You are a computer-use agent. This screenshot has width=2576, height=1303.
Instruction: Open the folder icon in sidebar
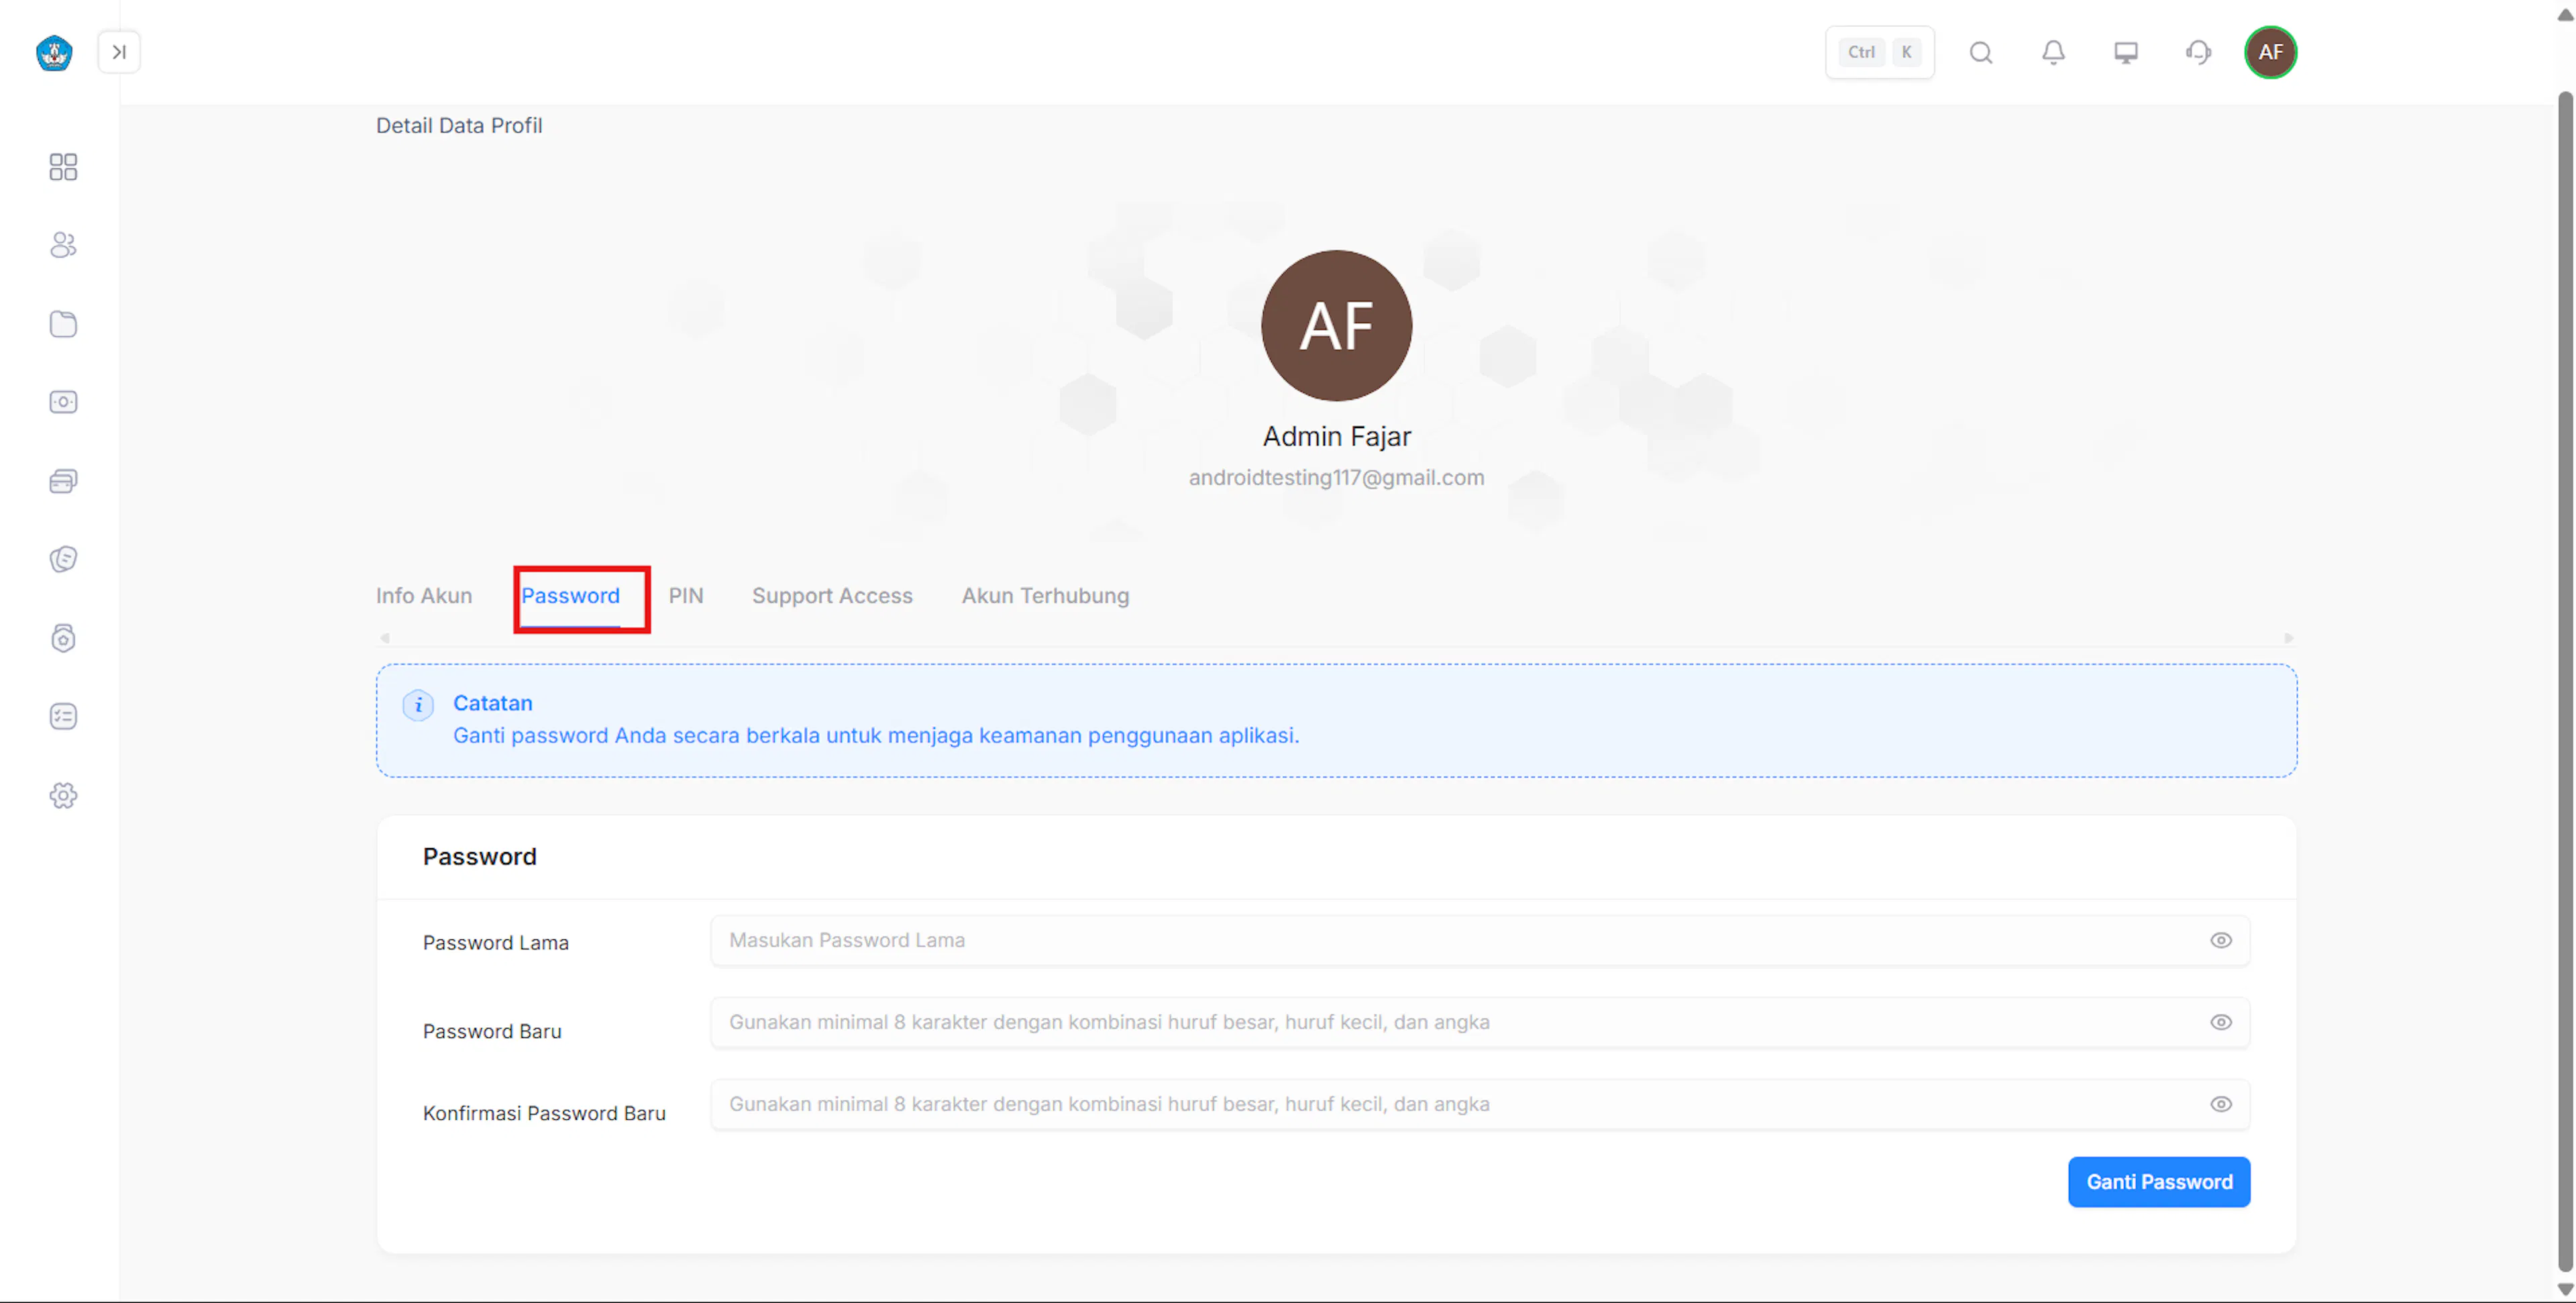pos(63,324)
